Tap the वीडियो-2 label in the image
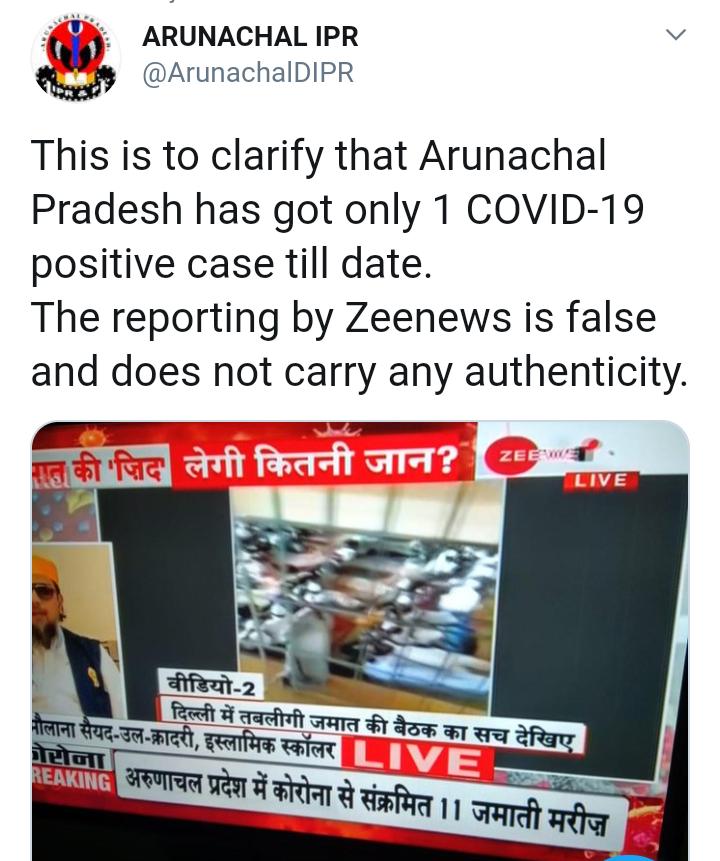 212,686
